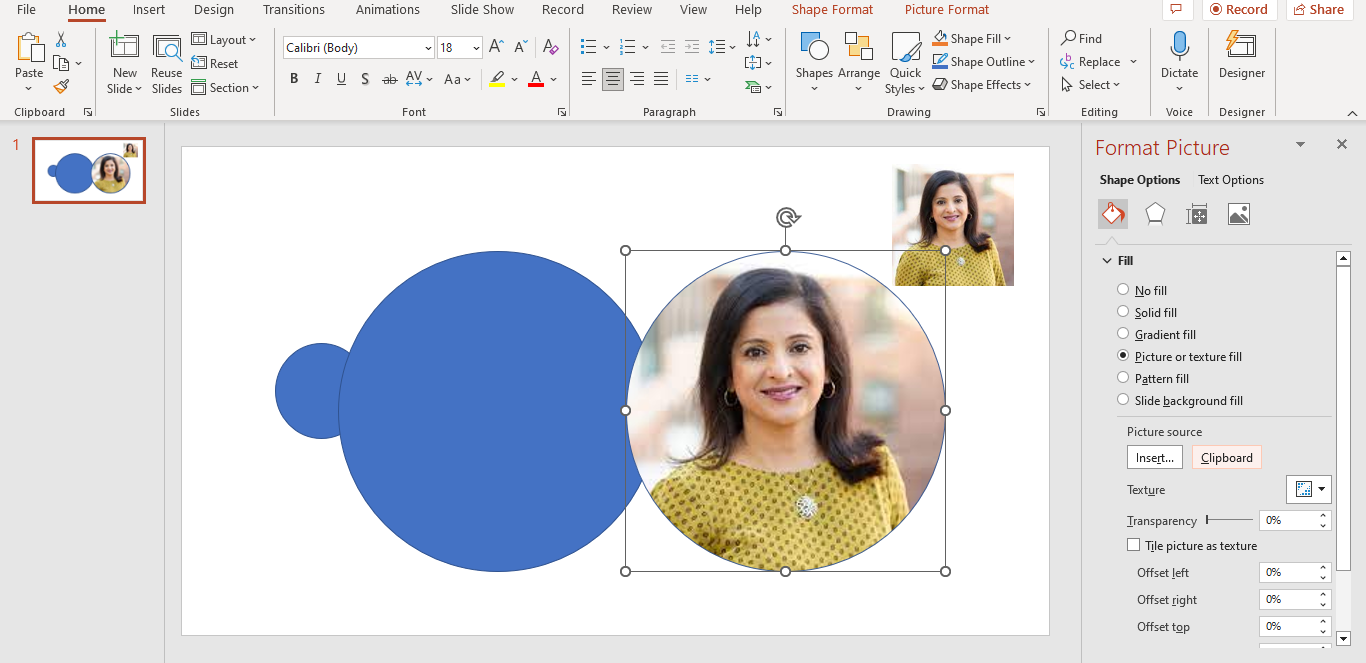This screenshot has width=1366, height=663.
Task: Open the Designer tool
Action: tap(1241, 57)
